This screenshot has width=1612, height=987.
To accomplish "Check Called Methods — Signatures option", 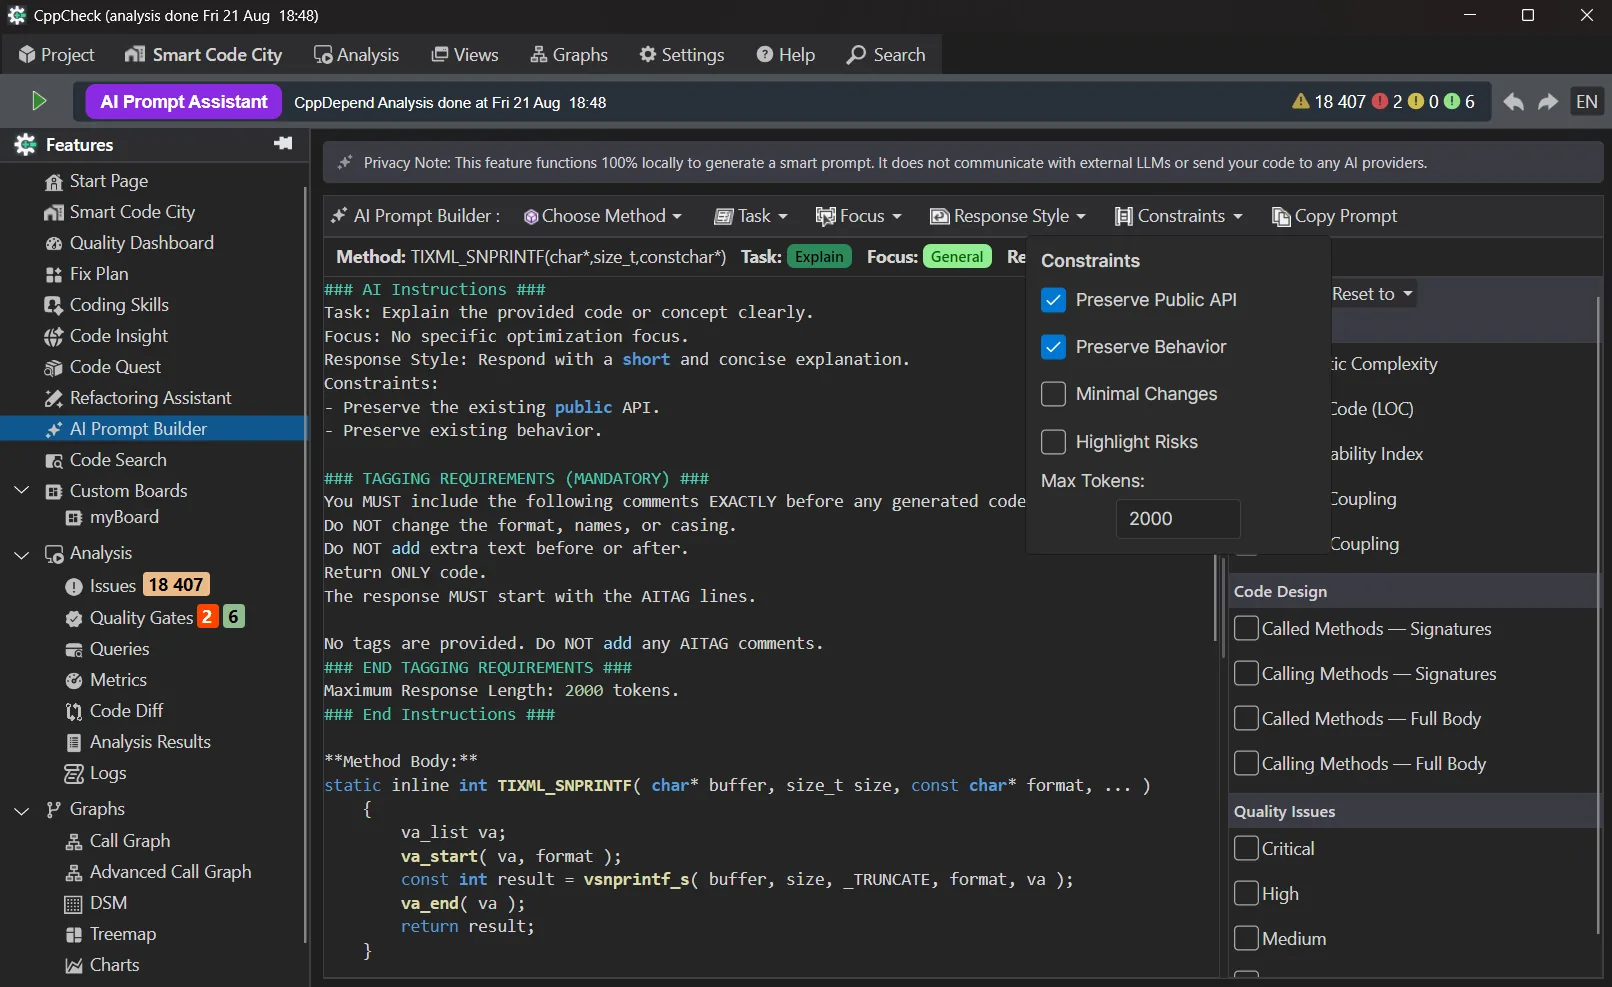I will pyautogui.click(x=1246, y=628).
